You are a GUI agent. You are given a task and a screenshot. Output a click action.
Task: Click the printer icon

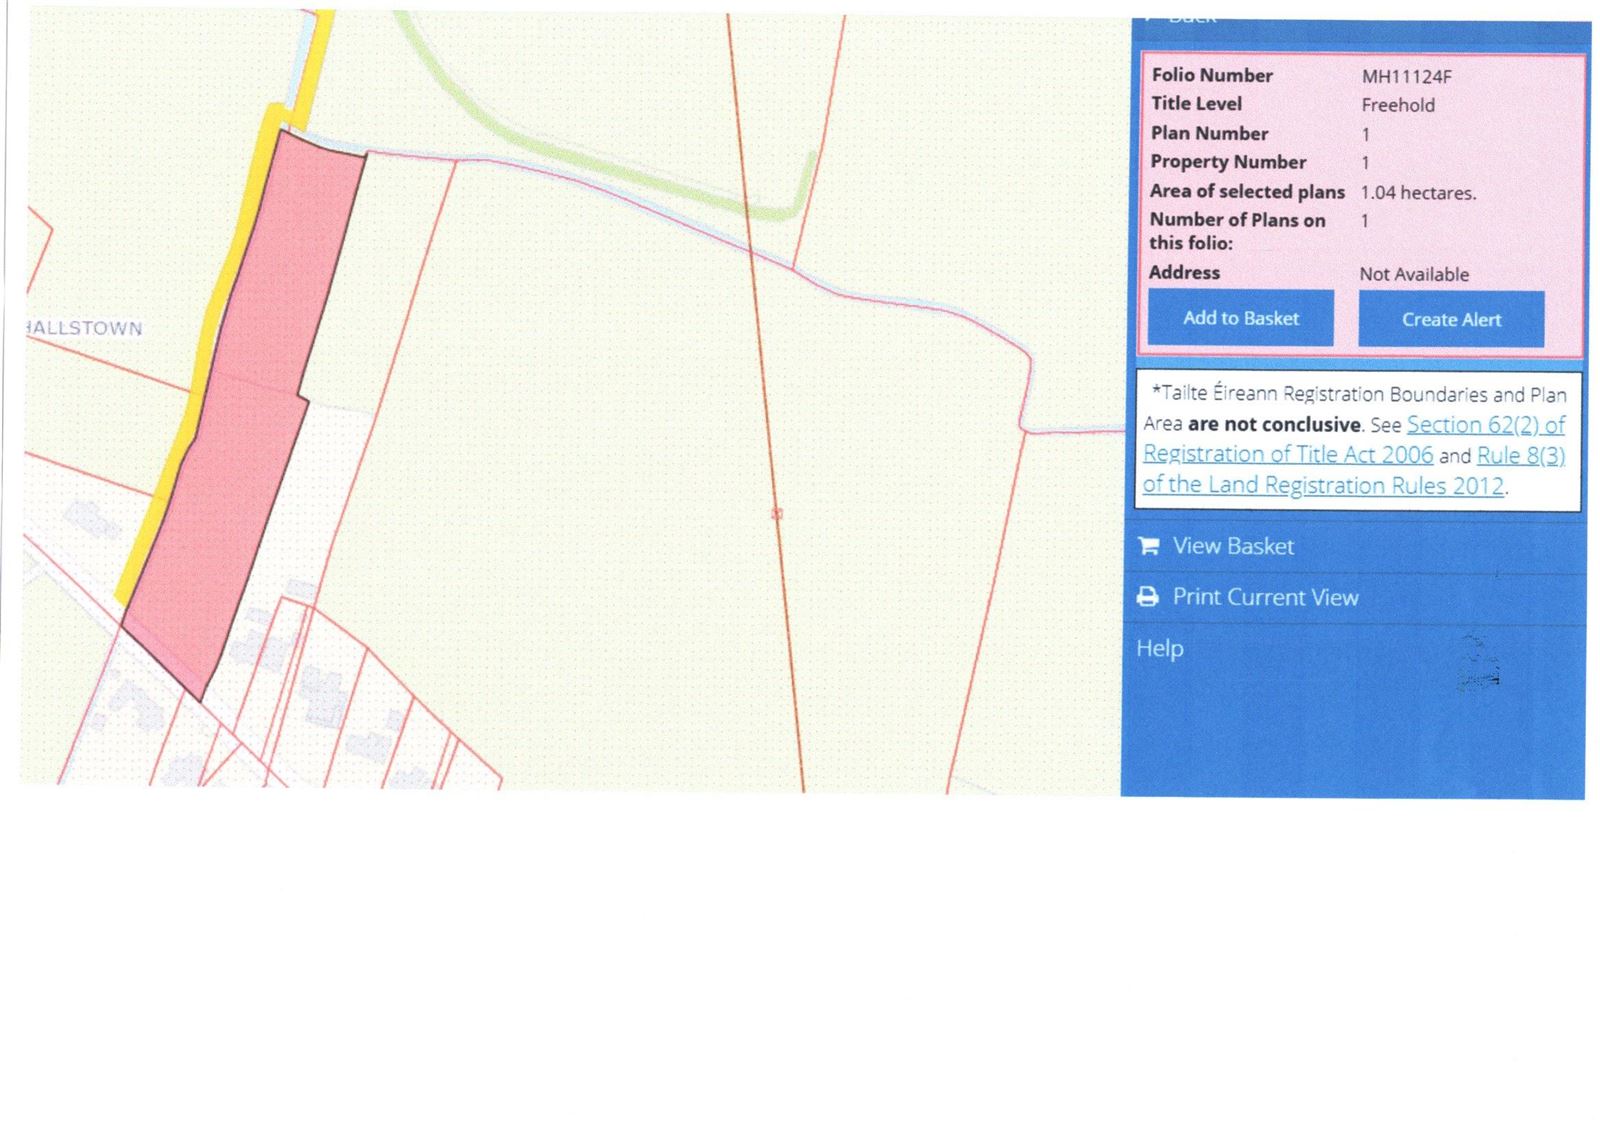pyautogui.click(x=1148, y=597)
